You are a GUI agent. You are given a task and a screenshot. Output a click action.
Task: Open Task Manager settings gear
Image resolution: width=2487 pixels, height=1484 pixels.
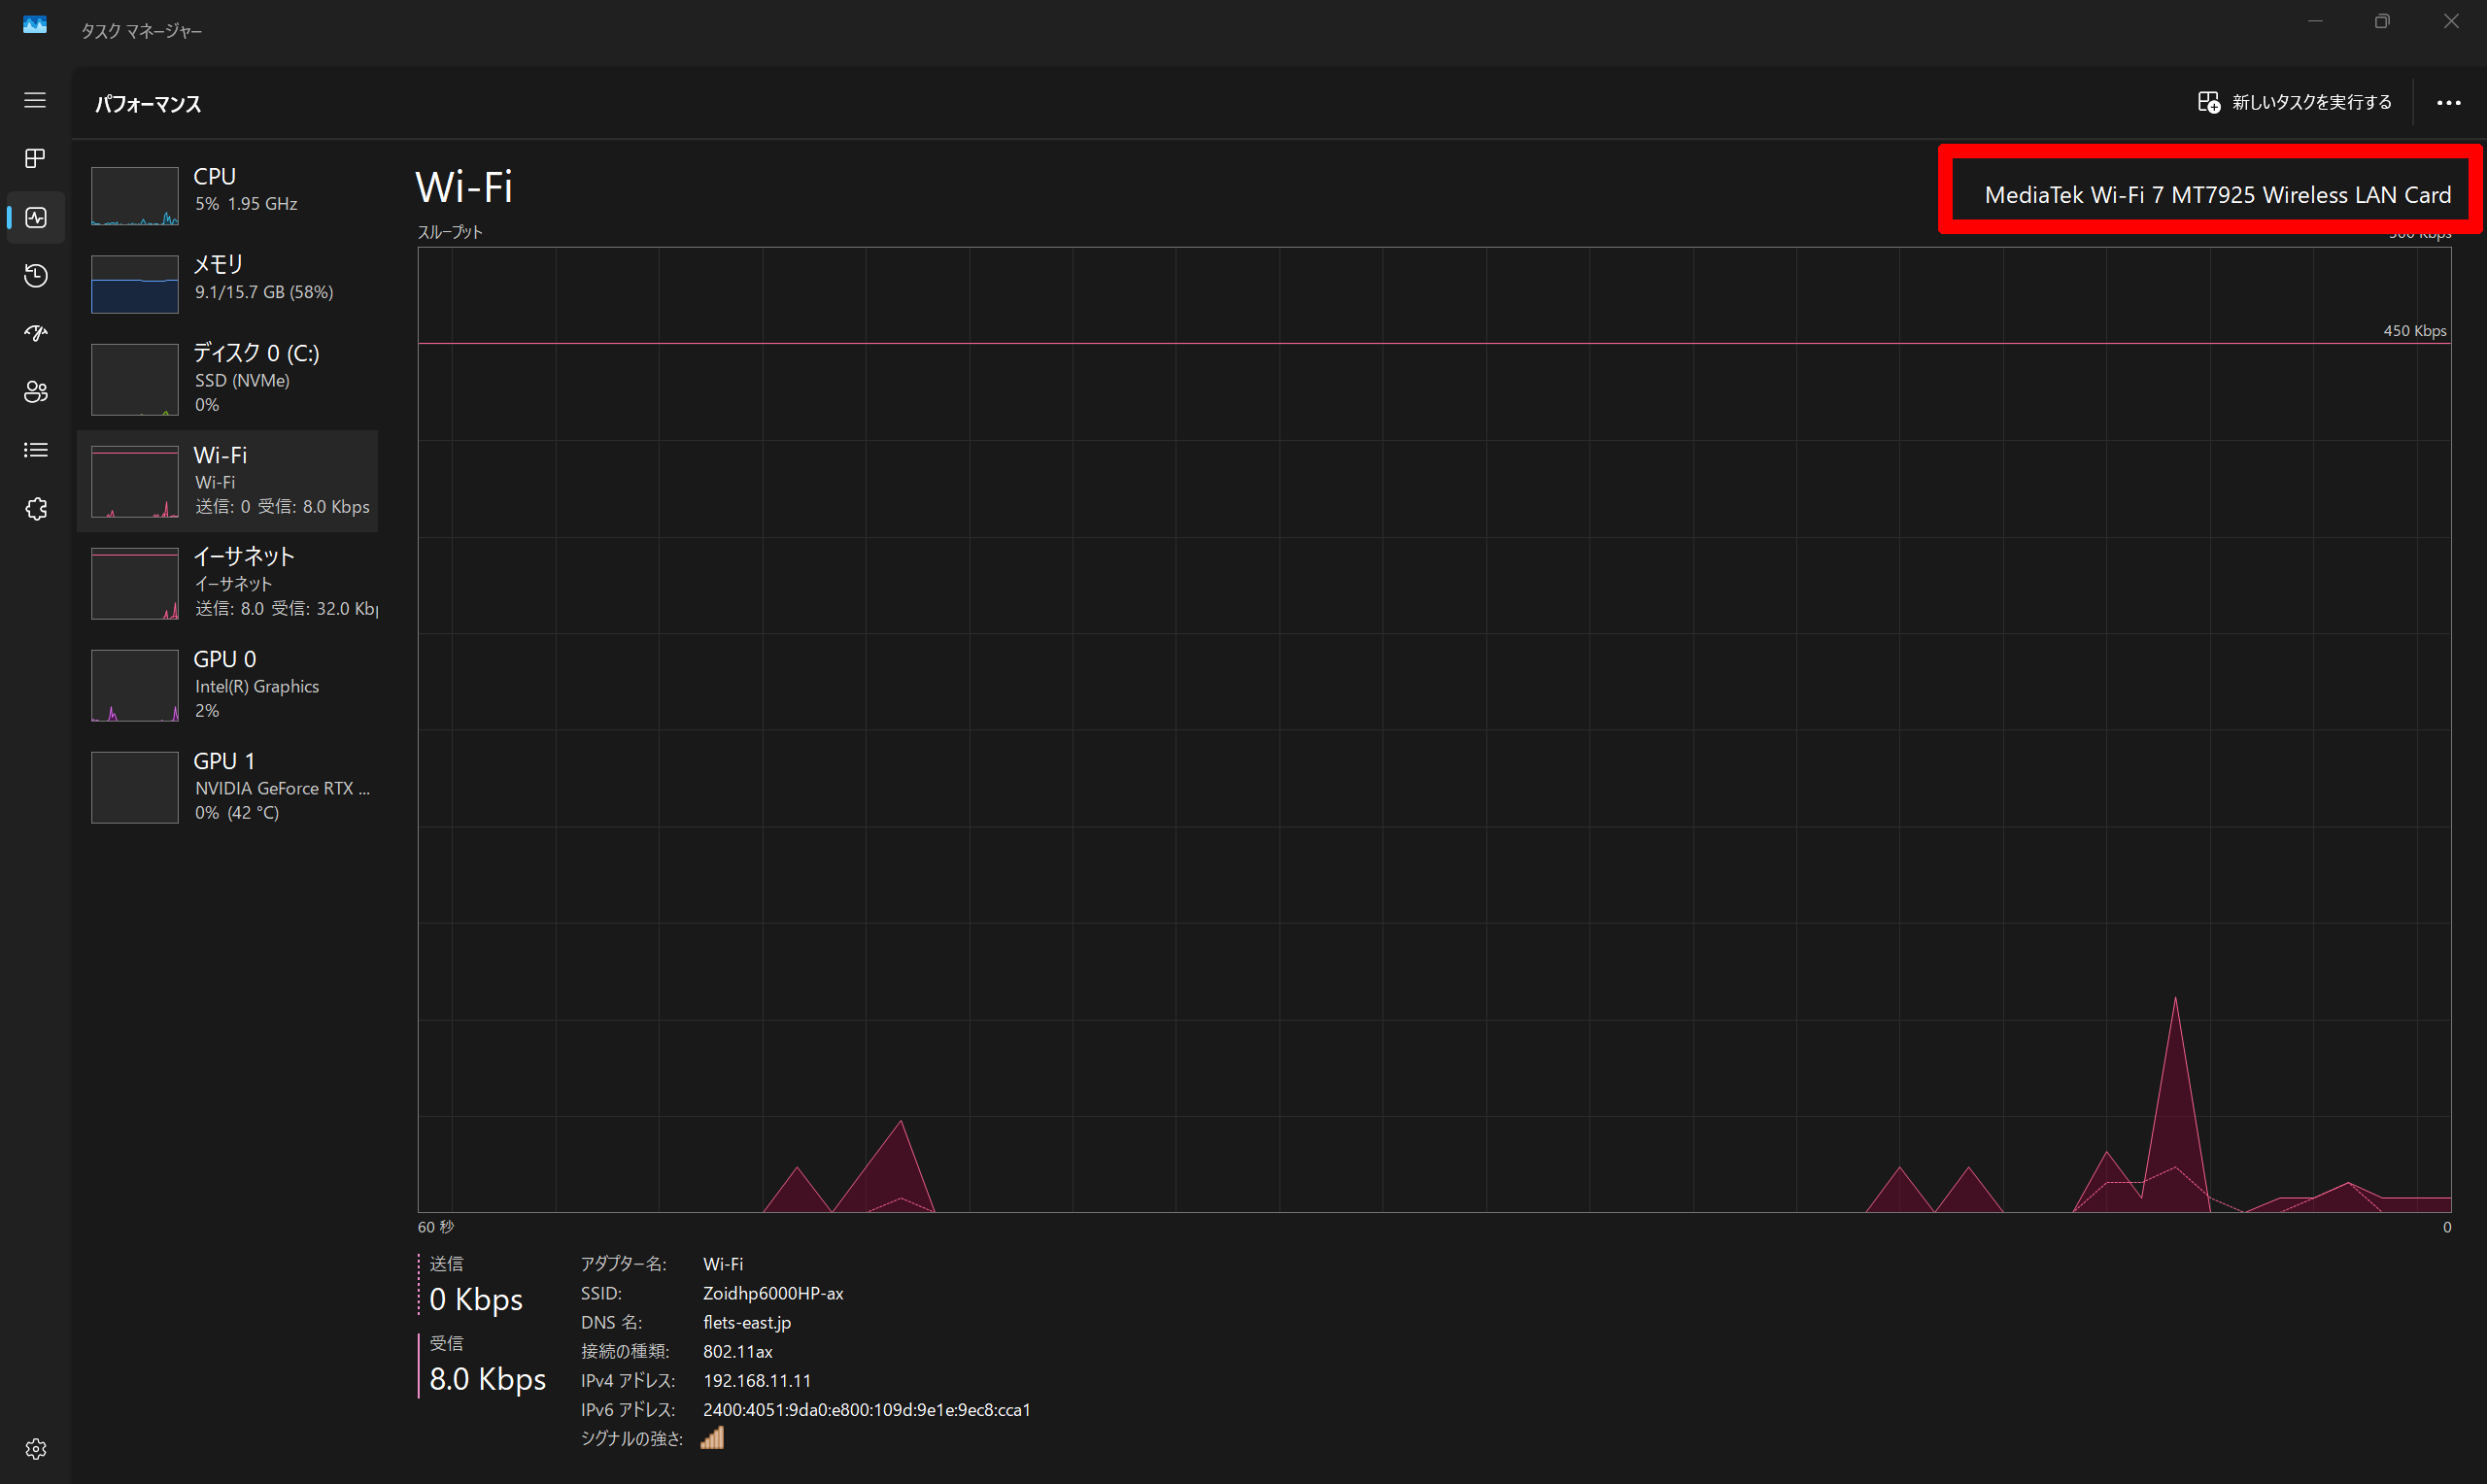(35, 1449)
